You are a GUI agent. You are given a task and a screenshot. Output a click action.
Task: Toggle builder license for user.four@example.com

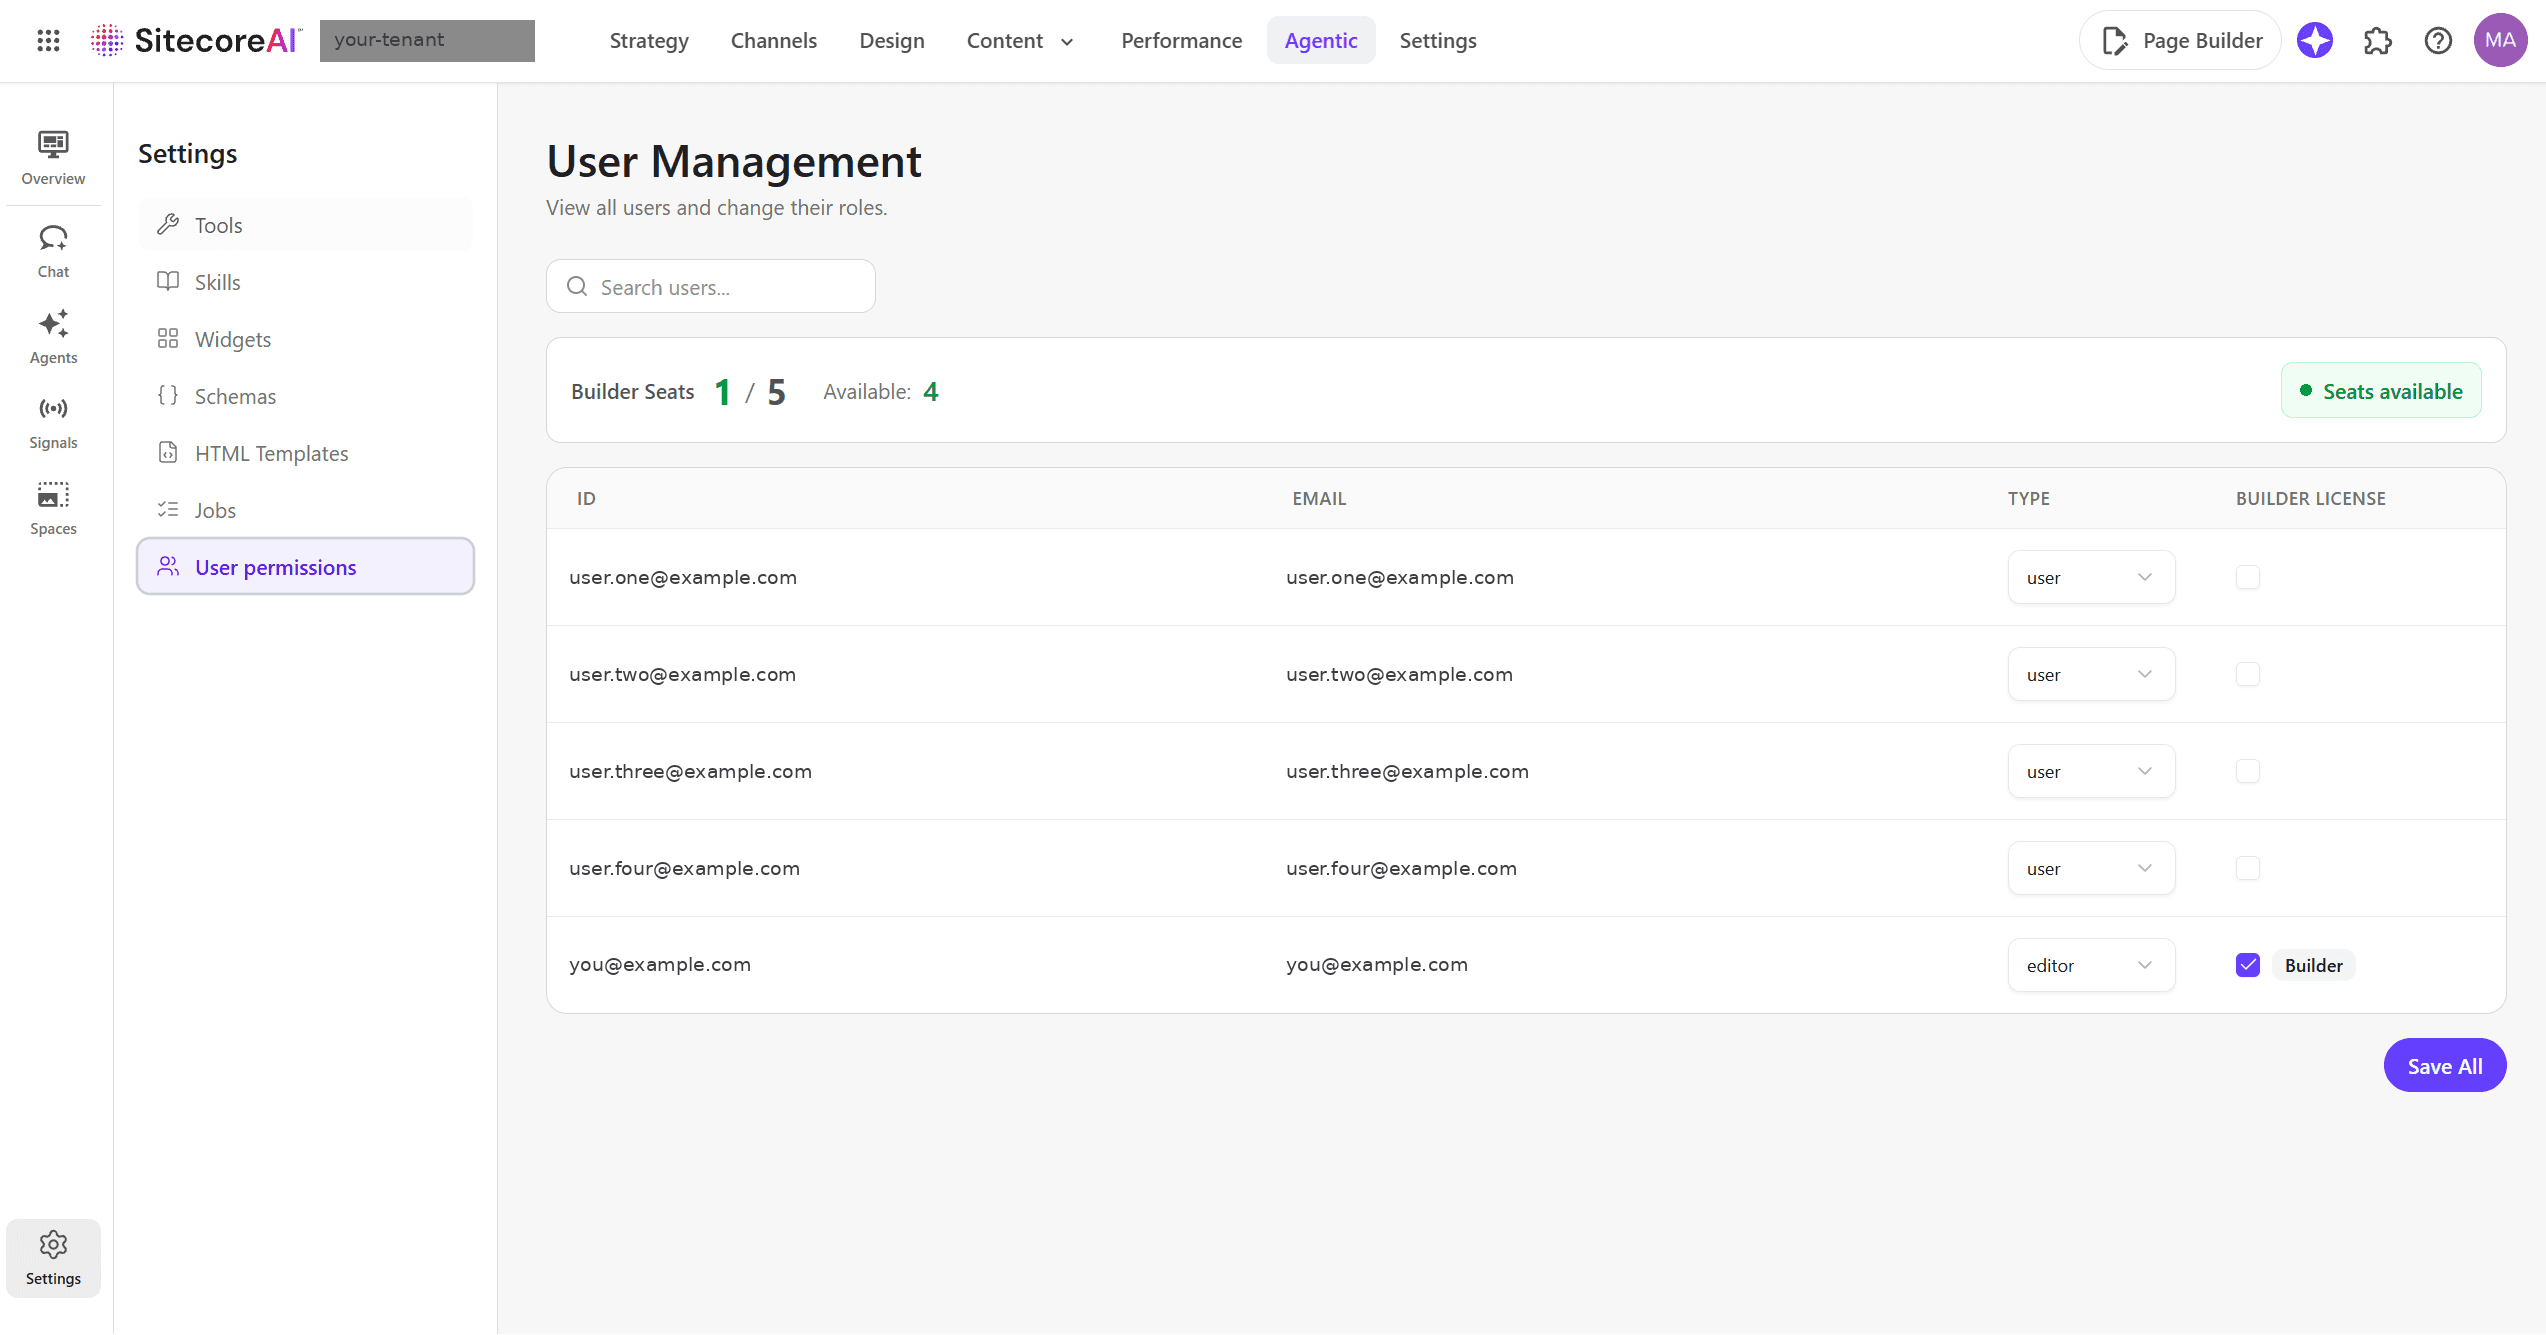(x=2247, y=868)
